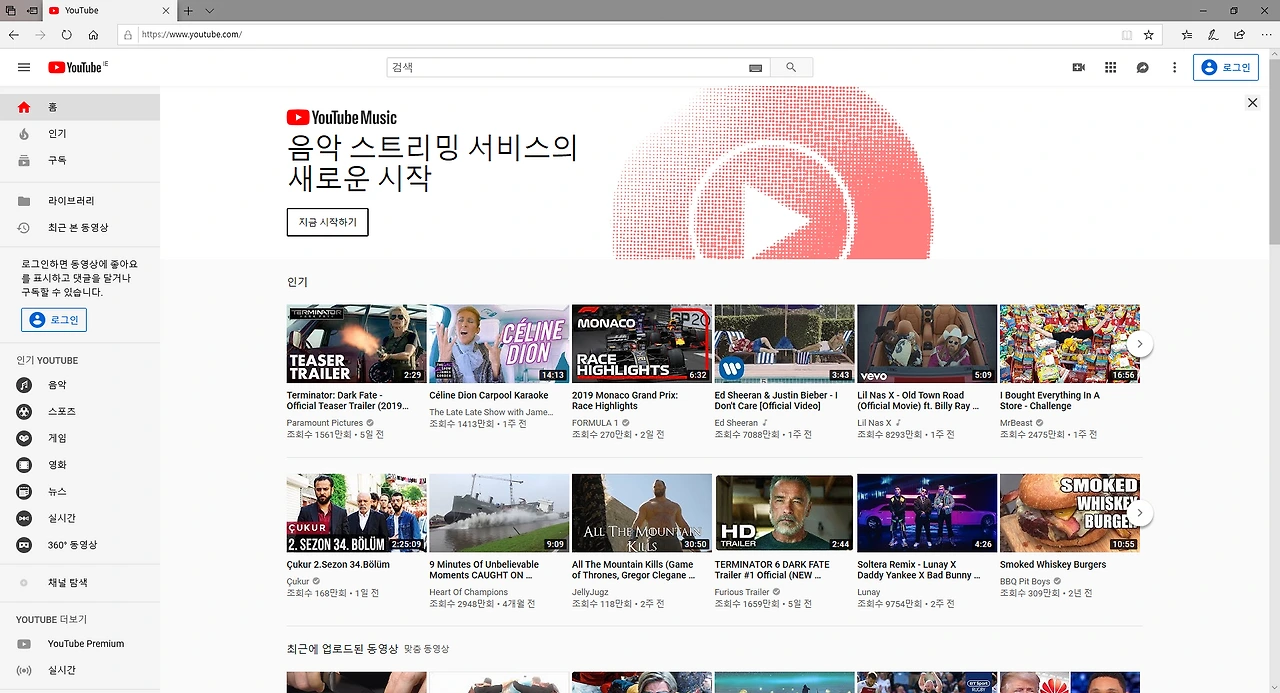Add page to favorites star icon
Screen dimensions: 1280x693
pyautogui.click(x=1149, y=34)
